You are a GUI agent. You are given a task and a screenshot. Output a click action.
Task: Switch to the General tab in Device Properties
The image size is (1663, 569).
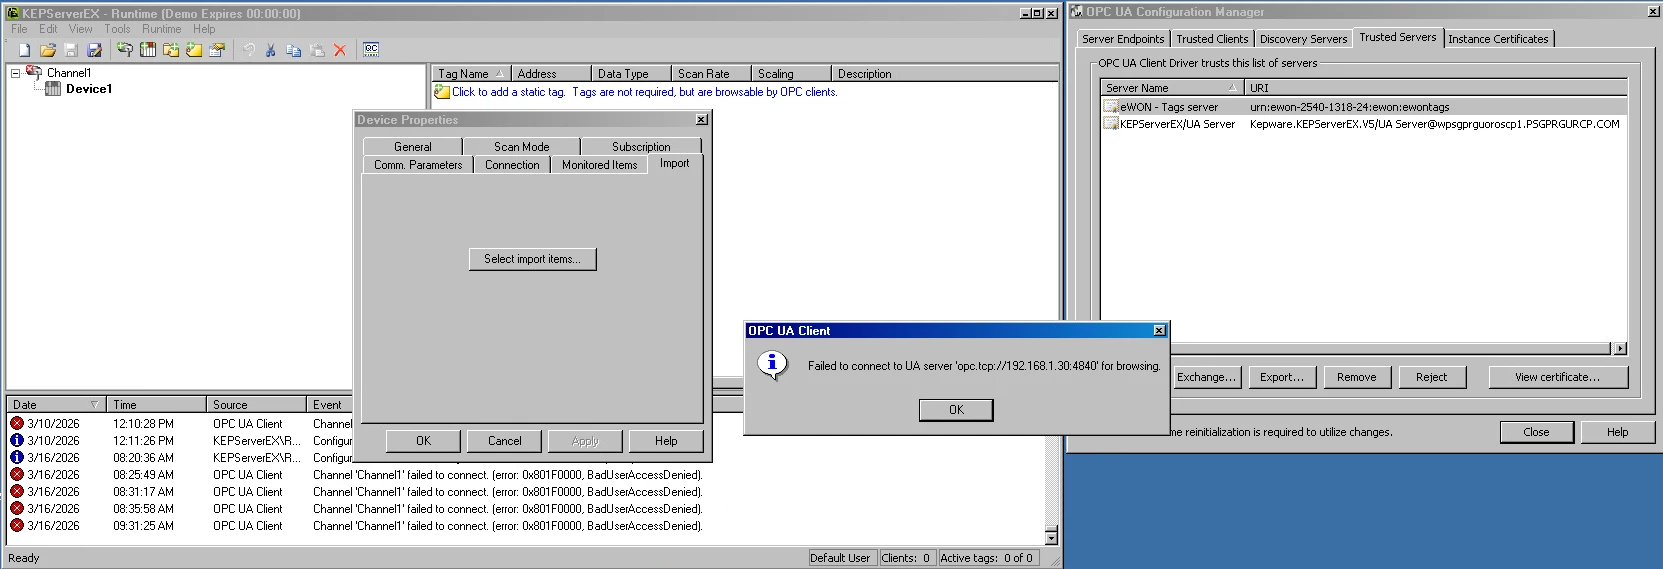coord(412,147)
